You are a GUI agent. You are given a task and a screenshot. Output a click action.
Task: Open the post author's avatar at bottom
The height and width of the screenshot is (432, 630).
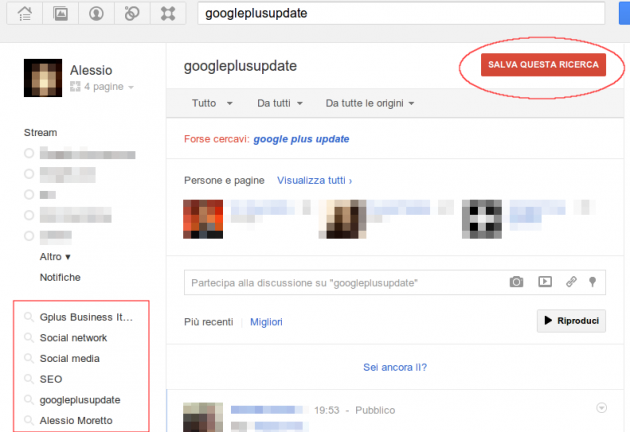click(x=203, y=417)
